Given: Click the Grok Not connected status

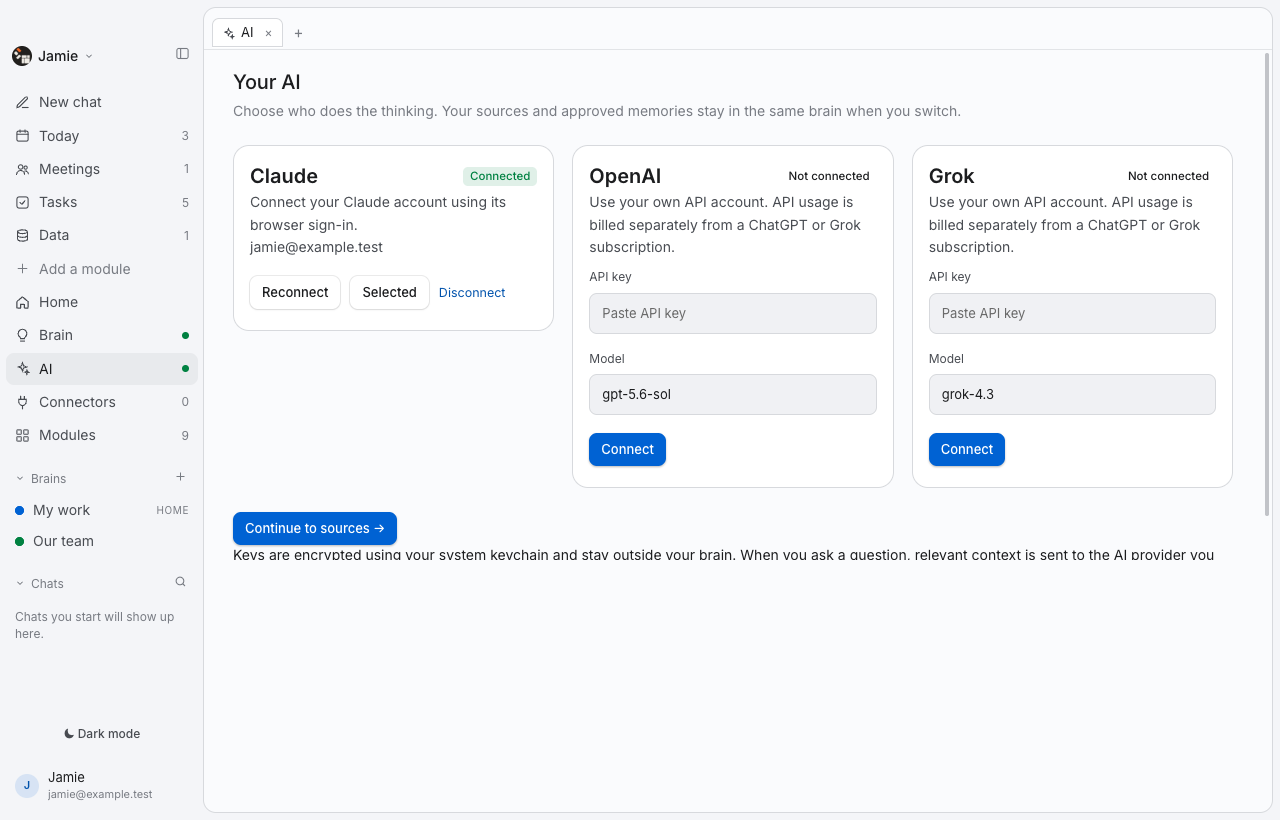Looking at the screenshot, I should click(x=1168, y=176).
